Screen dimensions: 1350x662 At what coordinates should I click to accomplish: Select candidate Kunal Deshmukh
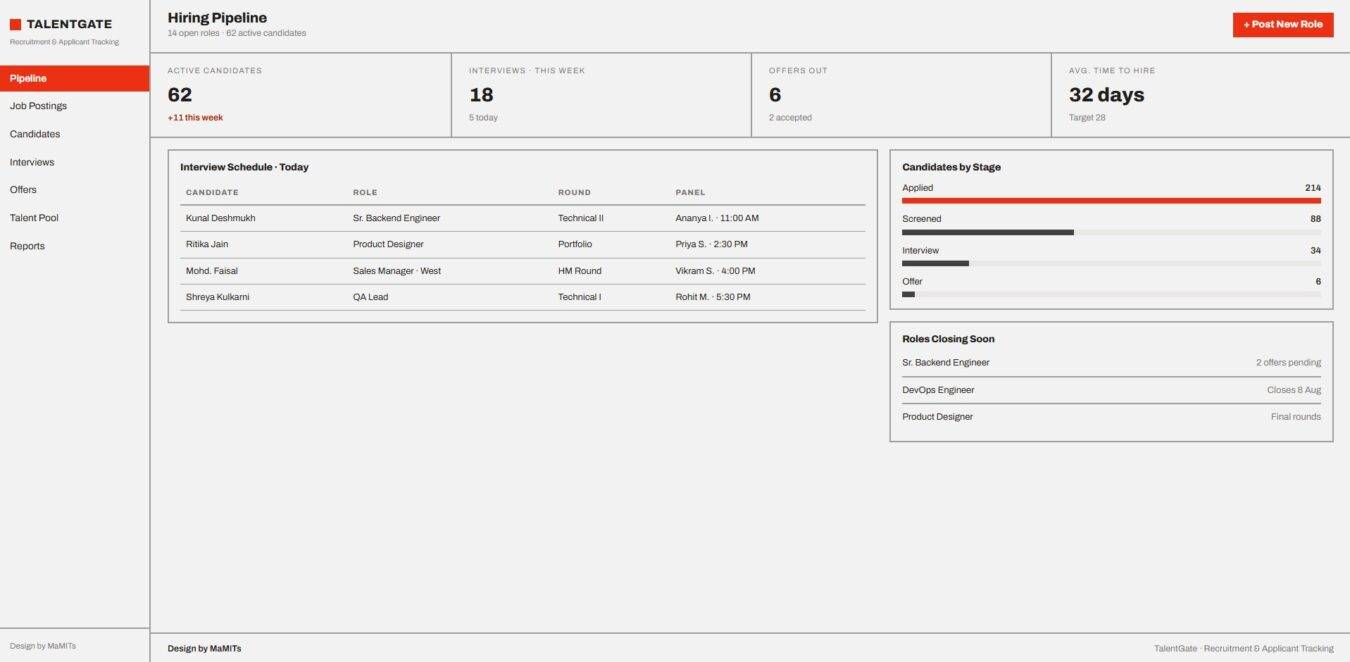(220, 218)
